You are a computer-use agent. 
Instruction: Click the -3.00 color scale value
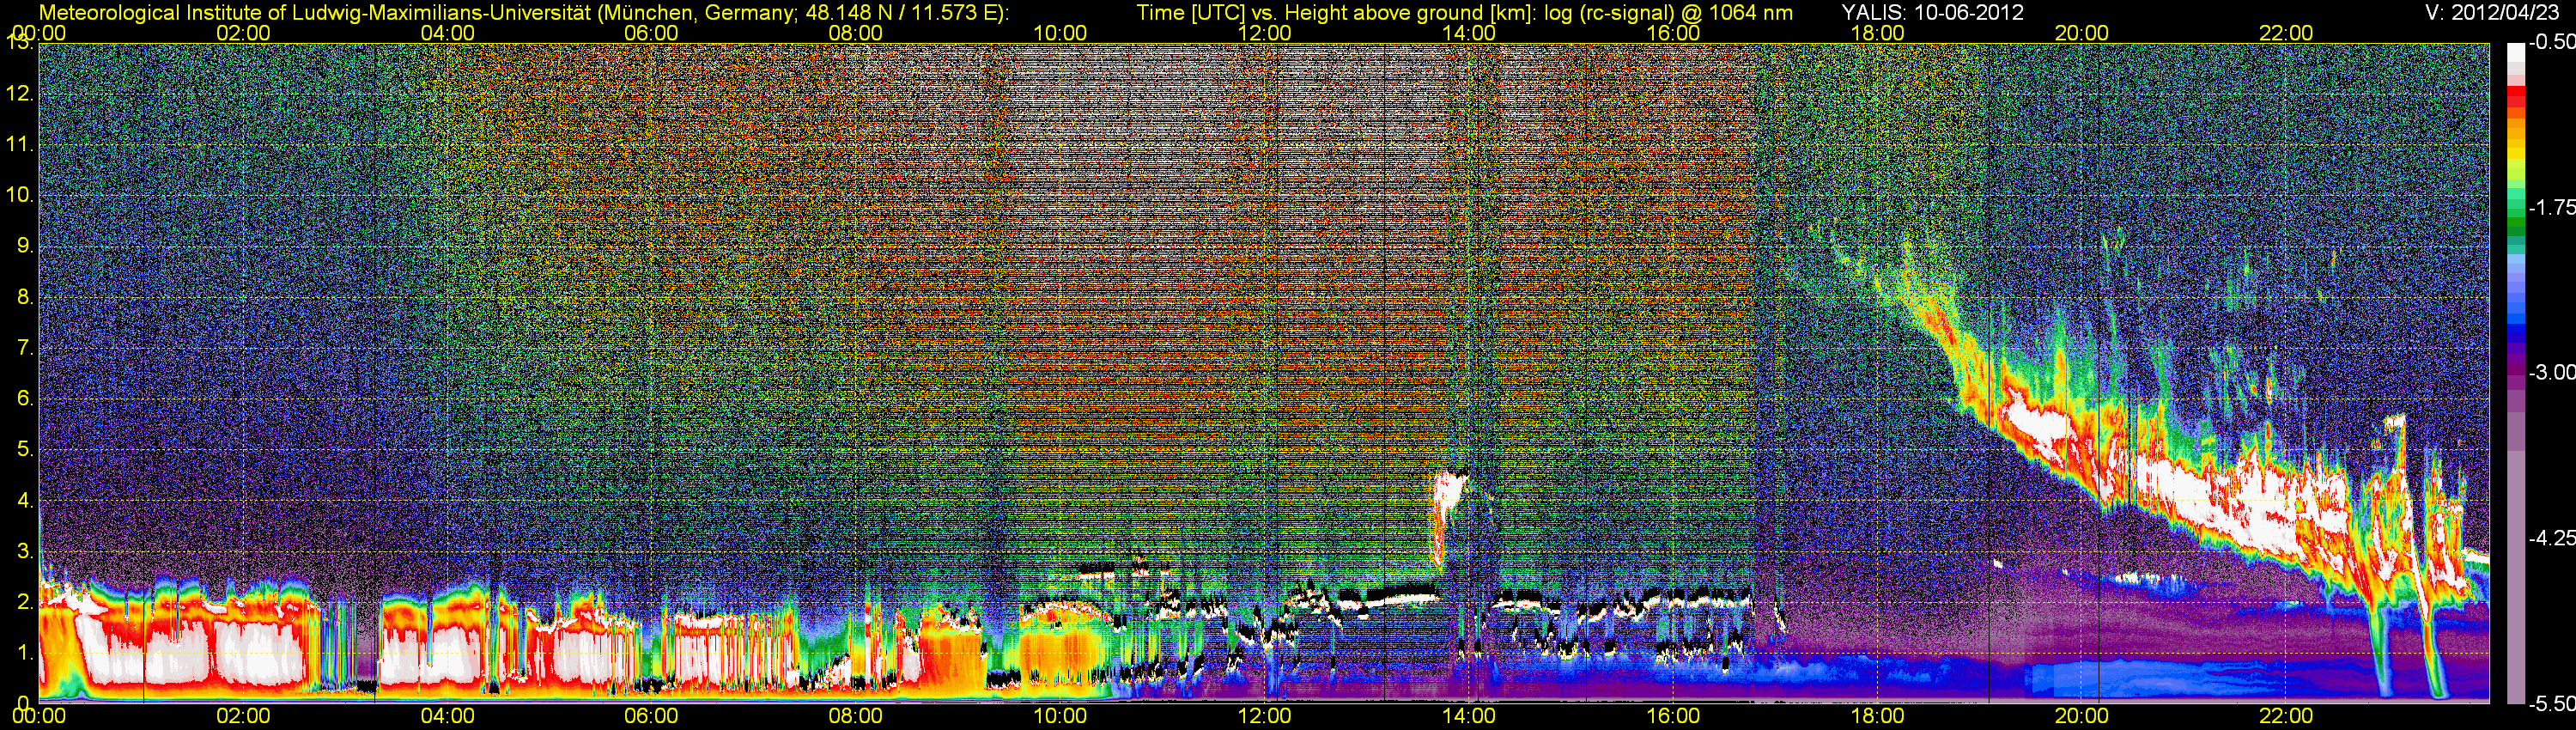[2551, 372]
